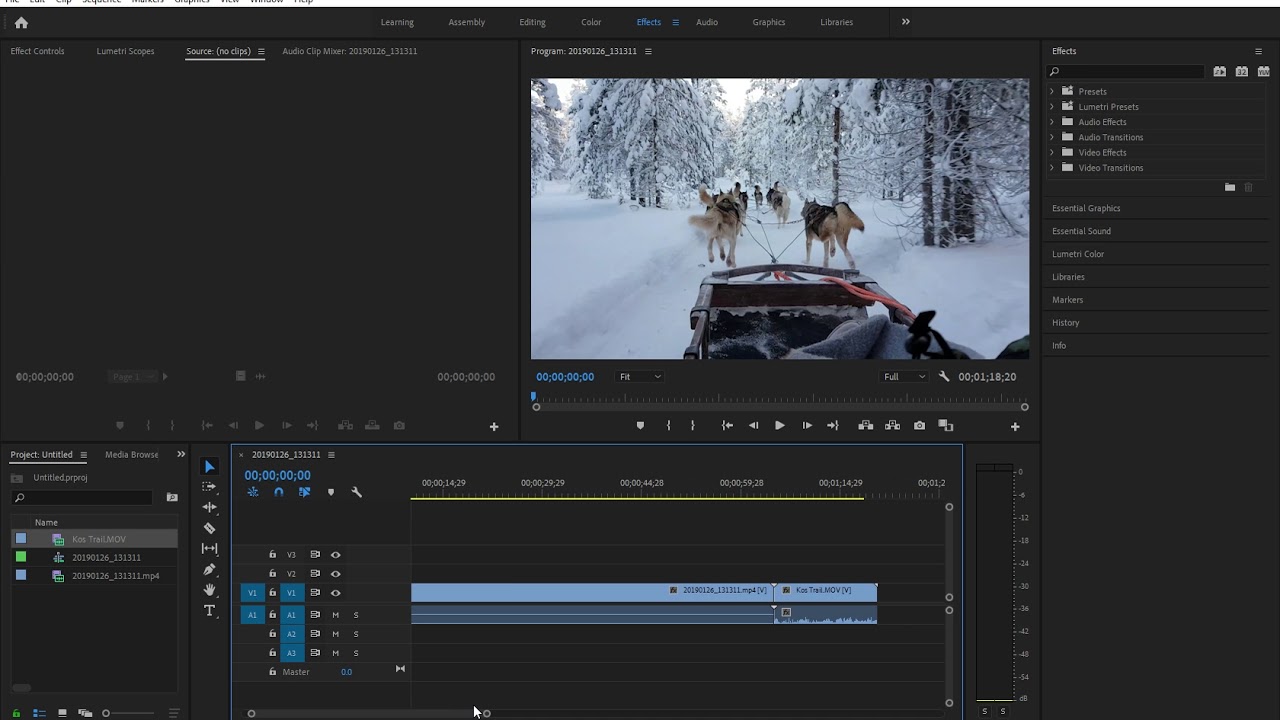Toggle Snap in timeline magnet icon
This screenshot has width=1280, height=720.
279,492
